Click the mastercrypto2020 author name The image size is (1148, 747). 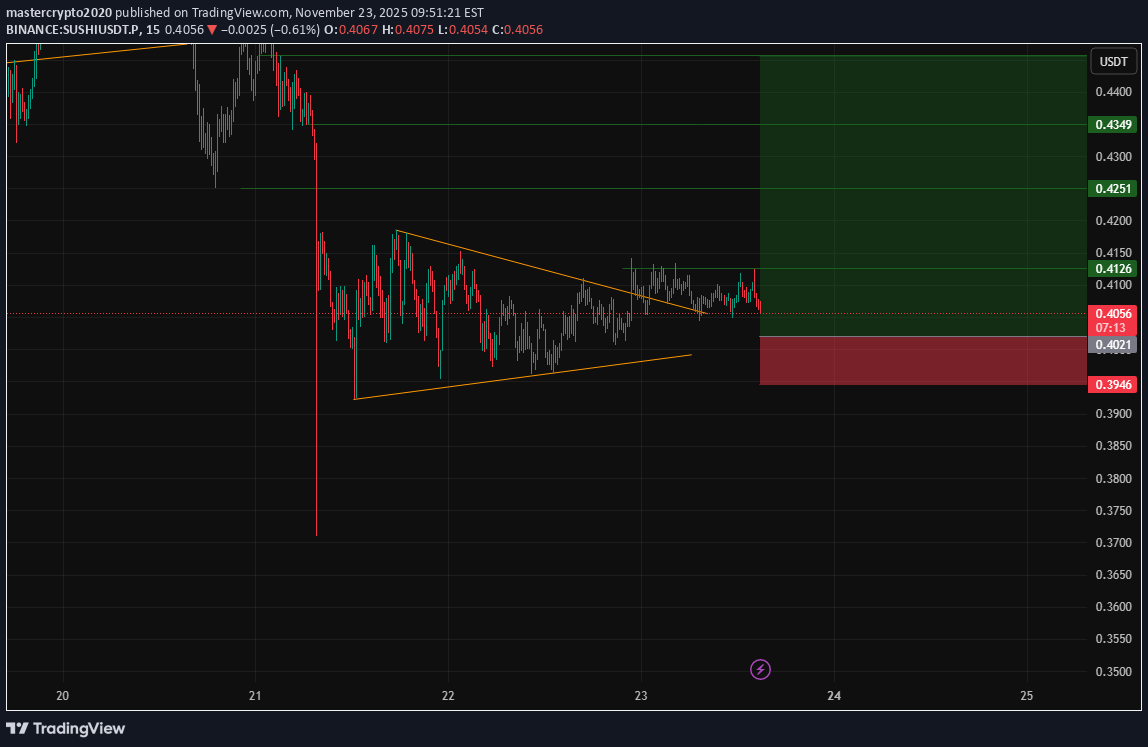pos(59,13)
